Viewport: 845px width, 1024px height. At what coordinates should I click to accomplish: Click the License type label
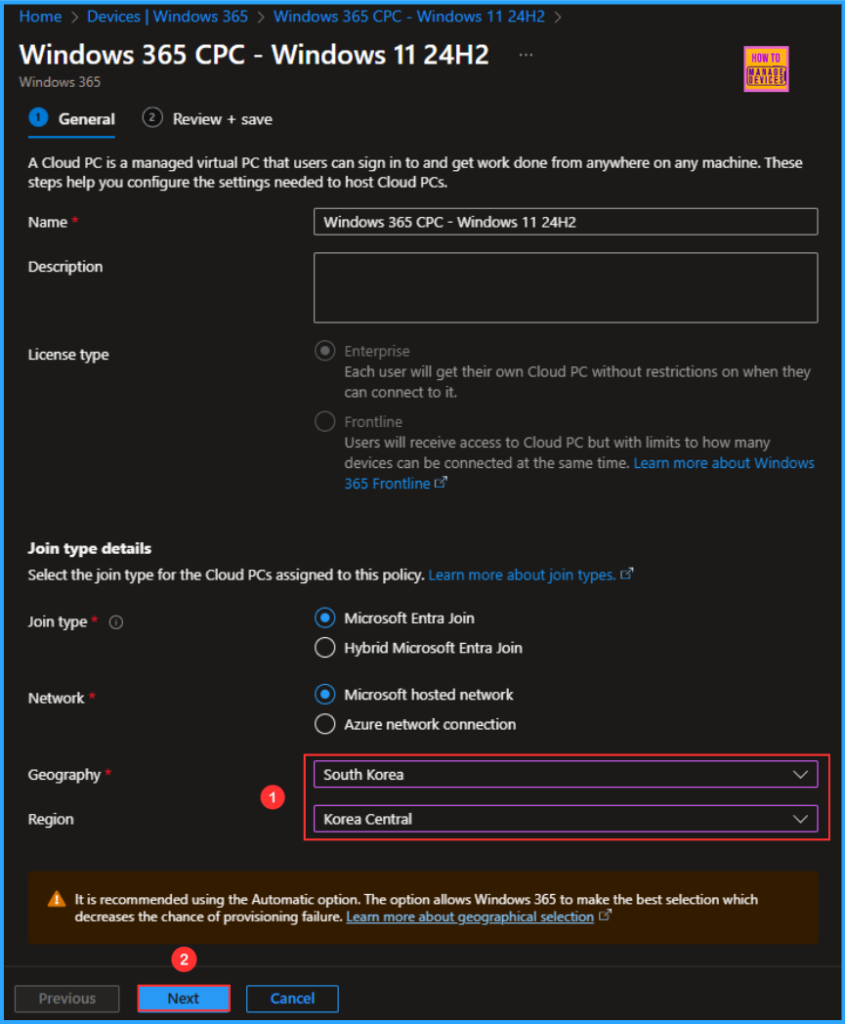69,355
